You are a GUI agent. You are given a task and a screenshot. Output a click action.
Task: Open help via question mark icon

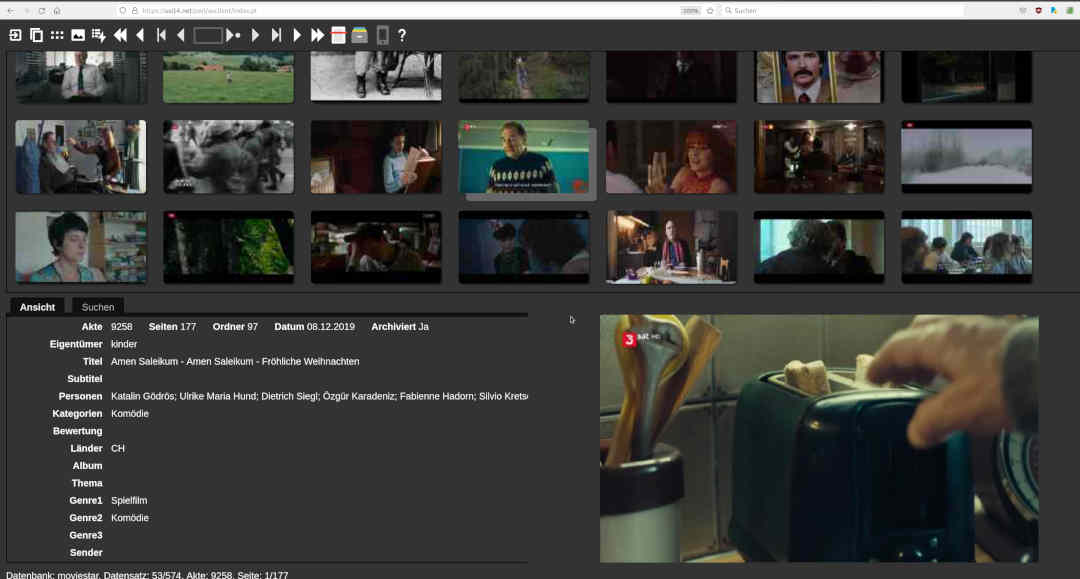click(x=402, y=35)
